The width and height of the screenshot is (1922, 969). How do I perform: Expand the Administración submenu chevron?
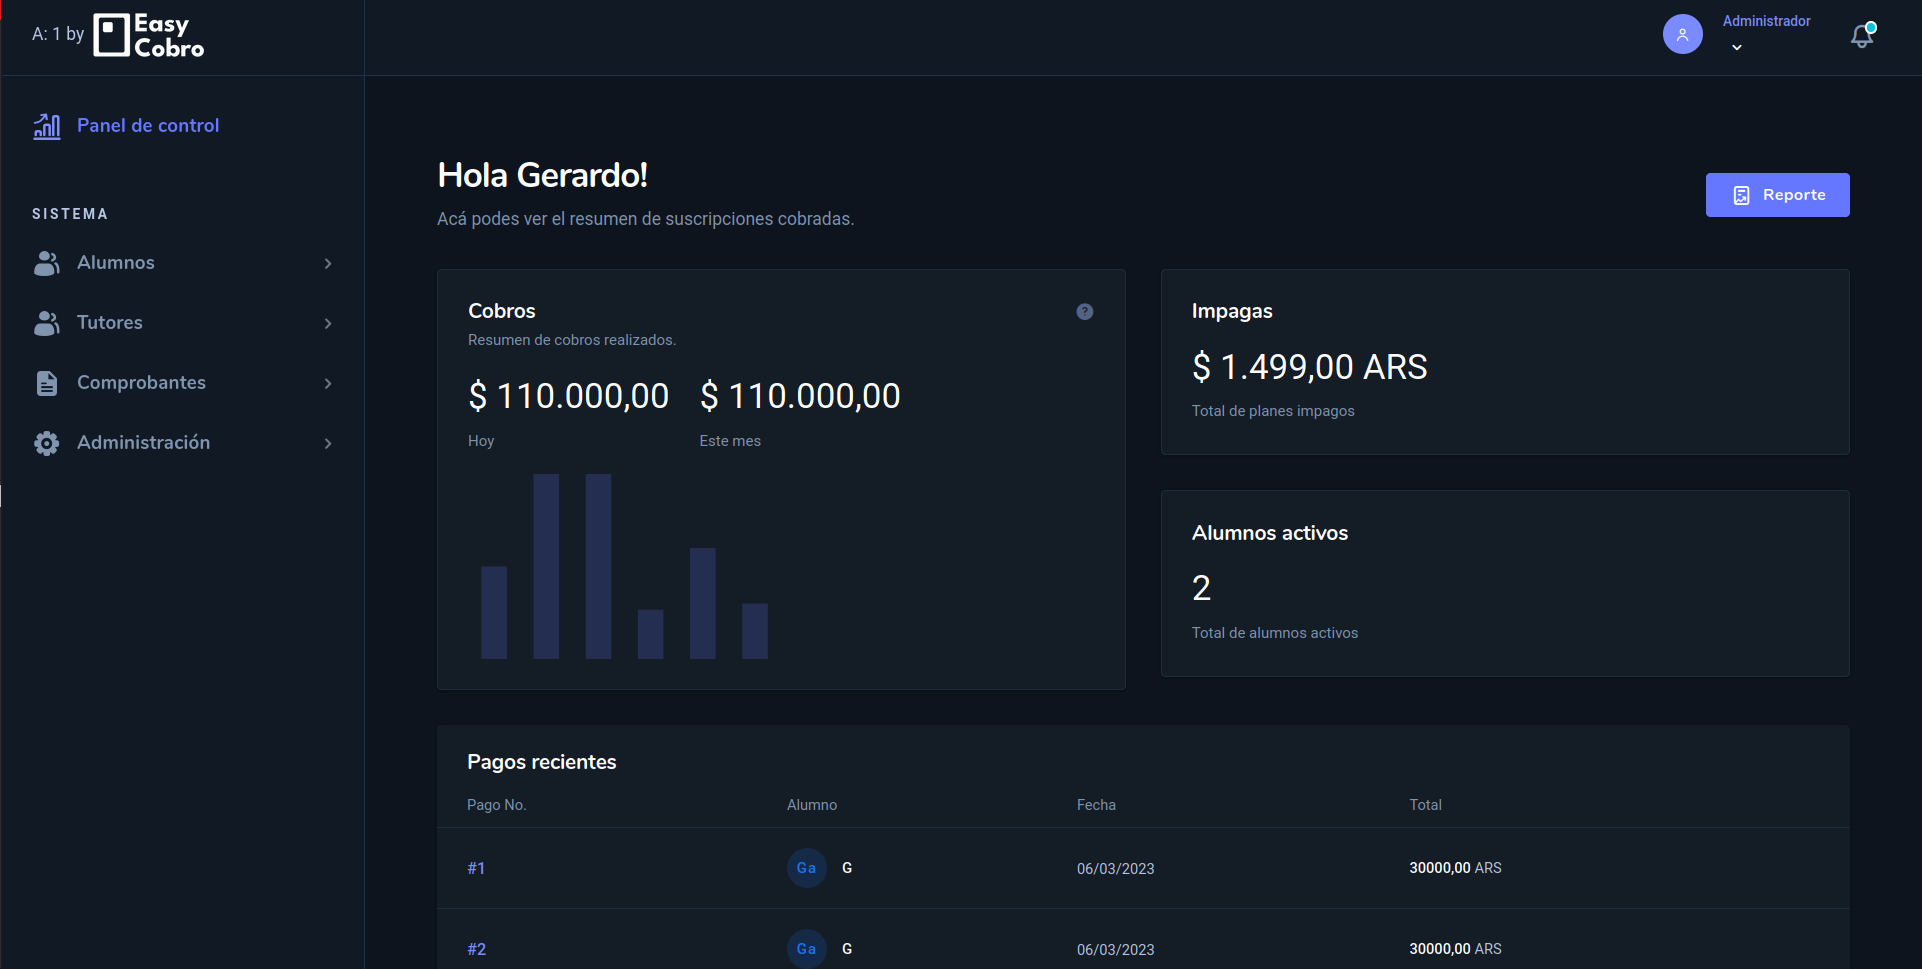[x=328, y=443]
